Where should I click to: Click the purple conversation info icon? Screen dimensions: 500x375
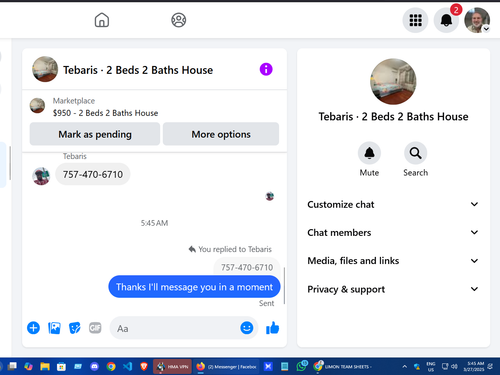[x=266, y=69]
